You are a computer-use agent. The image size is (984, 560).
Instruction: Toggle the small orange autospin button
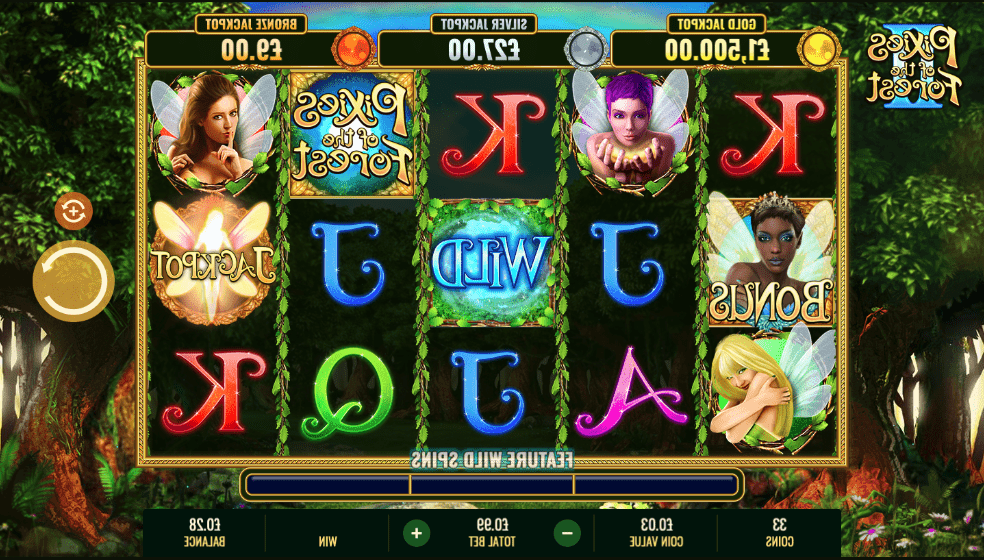(73, 211)
